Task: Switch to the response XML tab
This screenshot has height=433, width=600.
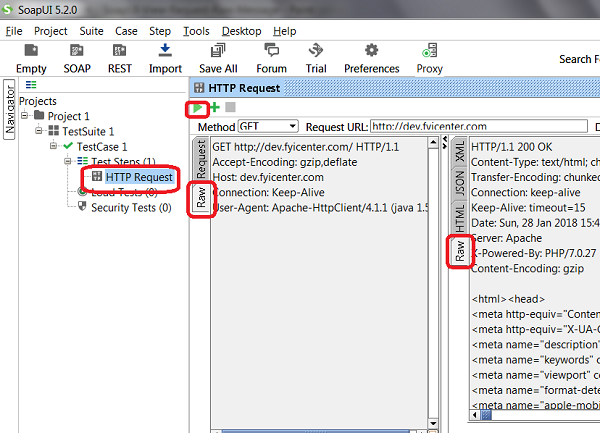Action: [460, 151]
